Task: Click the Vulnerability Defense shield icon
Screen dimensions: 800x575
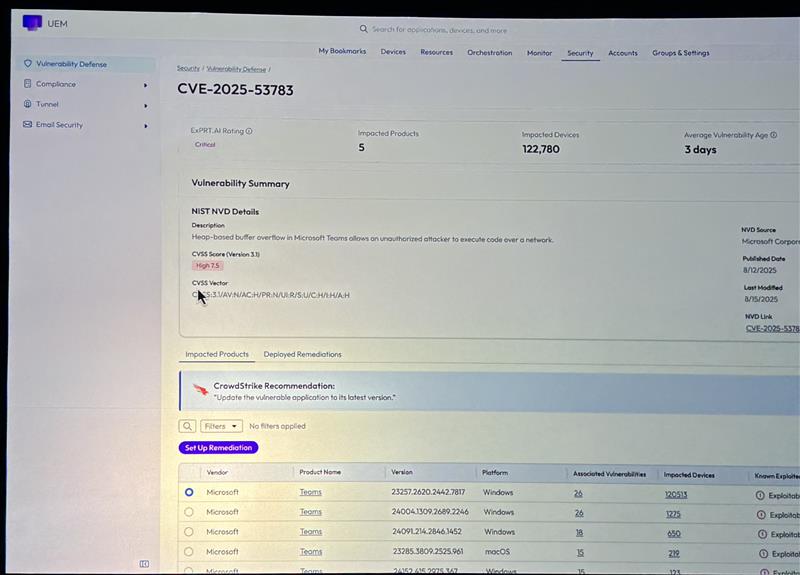Action: [28, 64]
